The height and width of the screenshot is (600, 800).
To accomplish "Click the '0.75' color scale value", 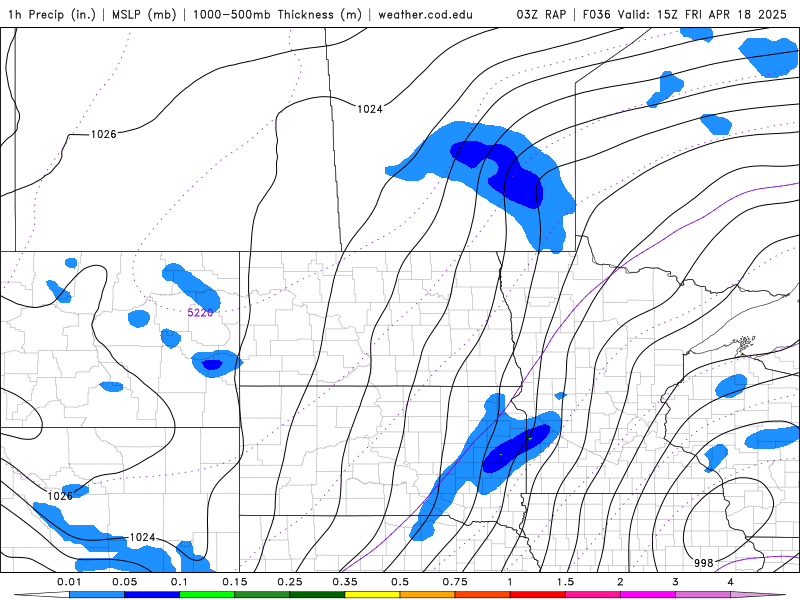I will (455, 582).
